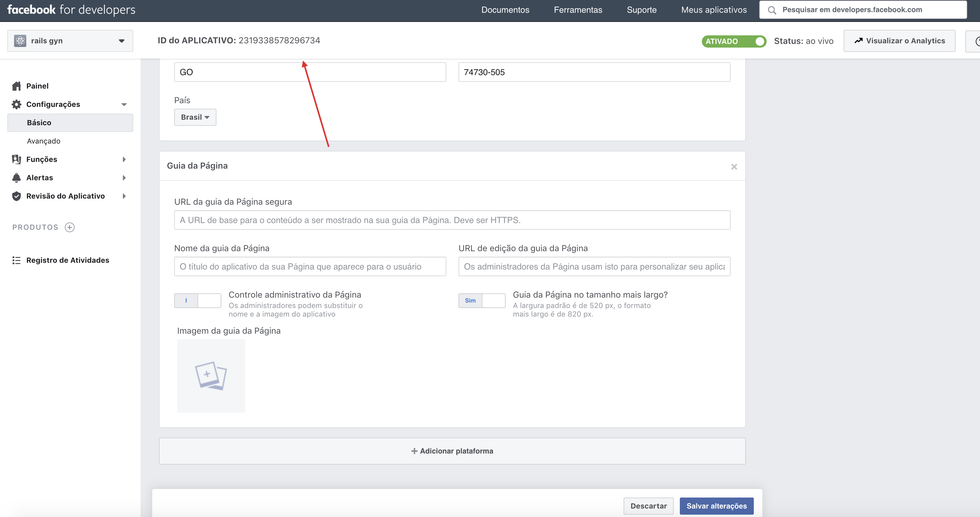
Task: Click the search magnifier icon
Action: pyautogui.click(x=772, y=10)
